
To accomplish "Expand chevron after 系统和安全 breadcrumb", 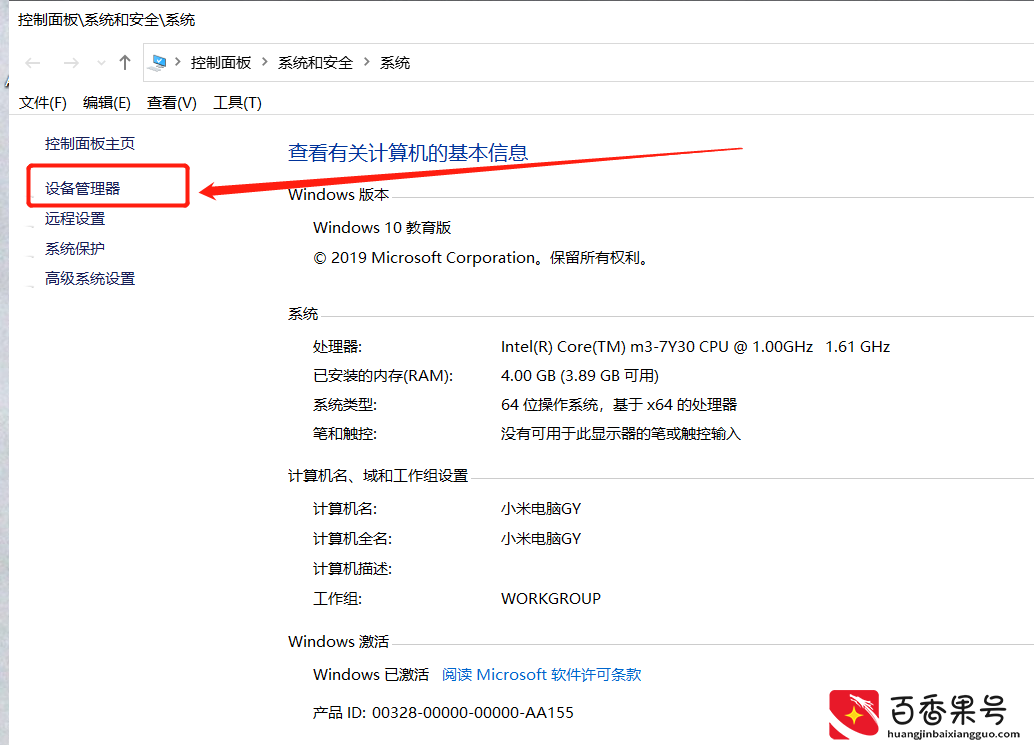I will click(x=367, y=62).
